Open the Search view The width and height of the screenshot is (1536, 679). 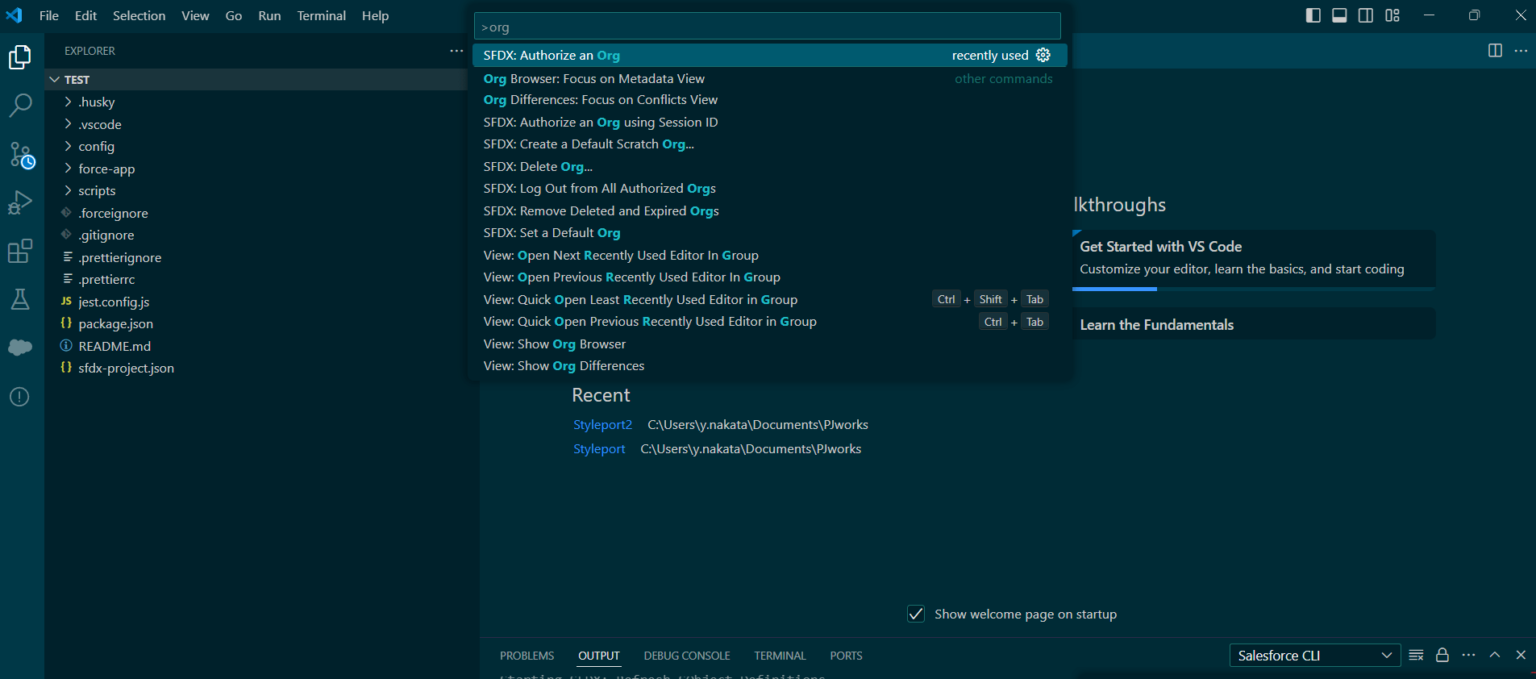tap(21, 104)
